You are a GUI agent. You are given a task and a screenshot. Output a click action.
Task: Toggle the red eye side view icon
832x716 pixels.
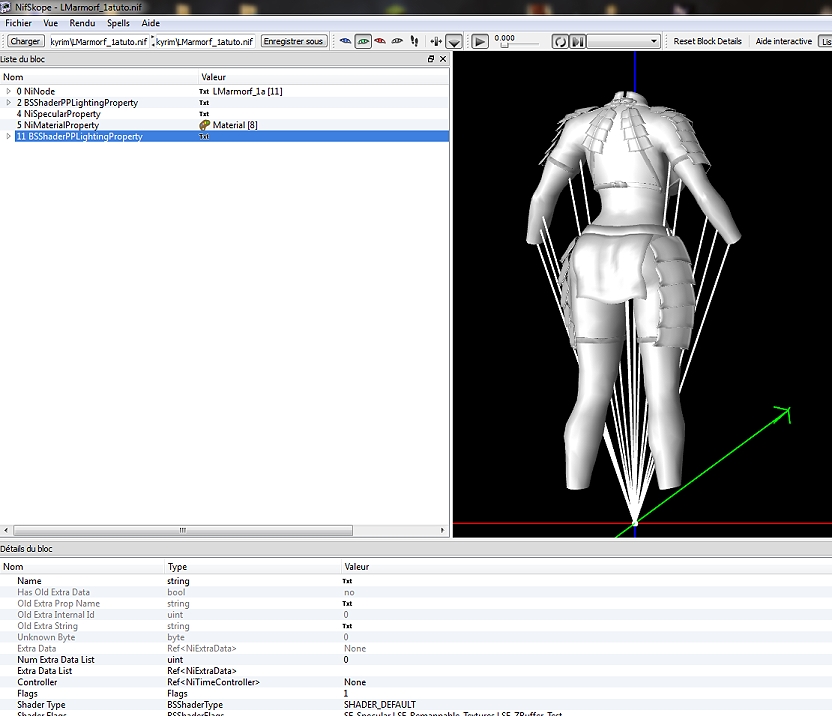pyautogui.click(x=380, y=41)
